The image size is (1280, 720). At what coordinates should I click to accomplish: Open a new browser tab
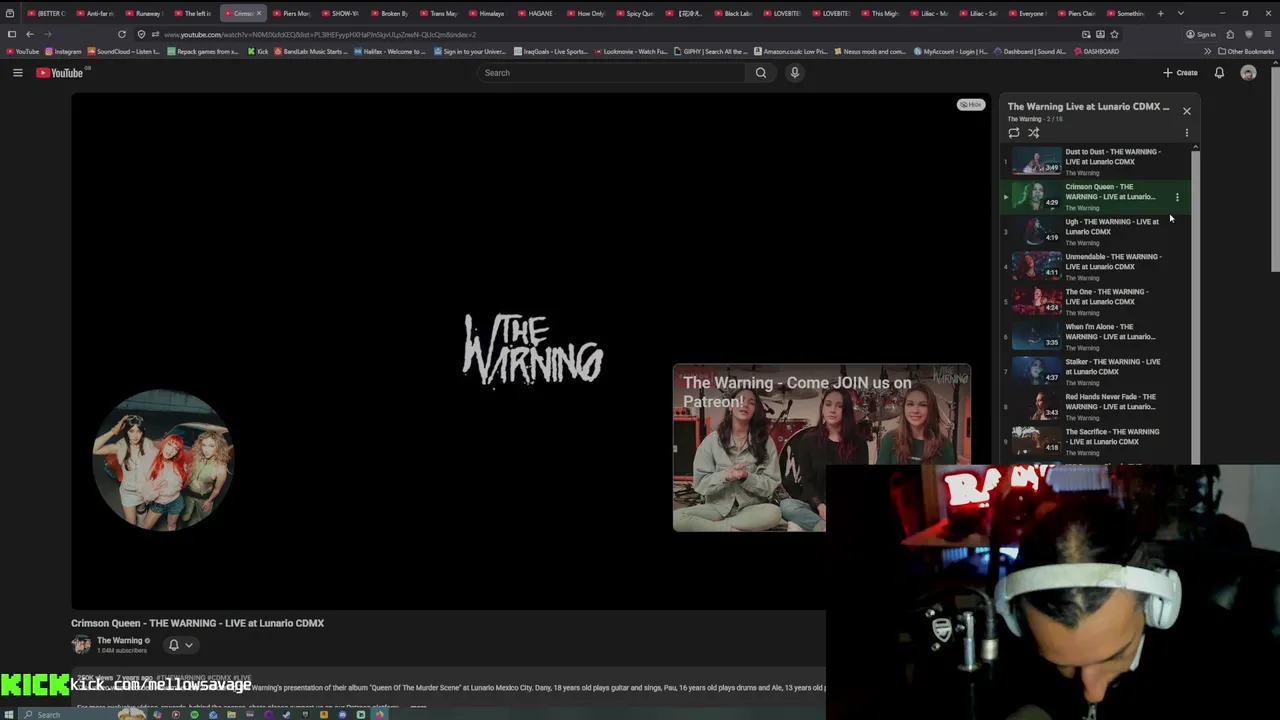pos(1161,13)
